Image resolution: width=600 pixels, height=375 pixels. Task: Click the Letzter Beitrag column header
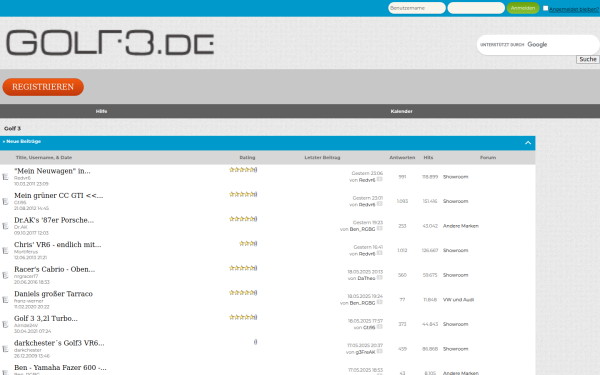322,158
